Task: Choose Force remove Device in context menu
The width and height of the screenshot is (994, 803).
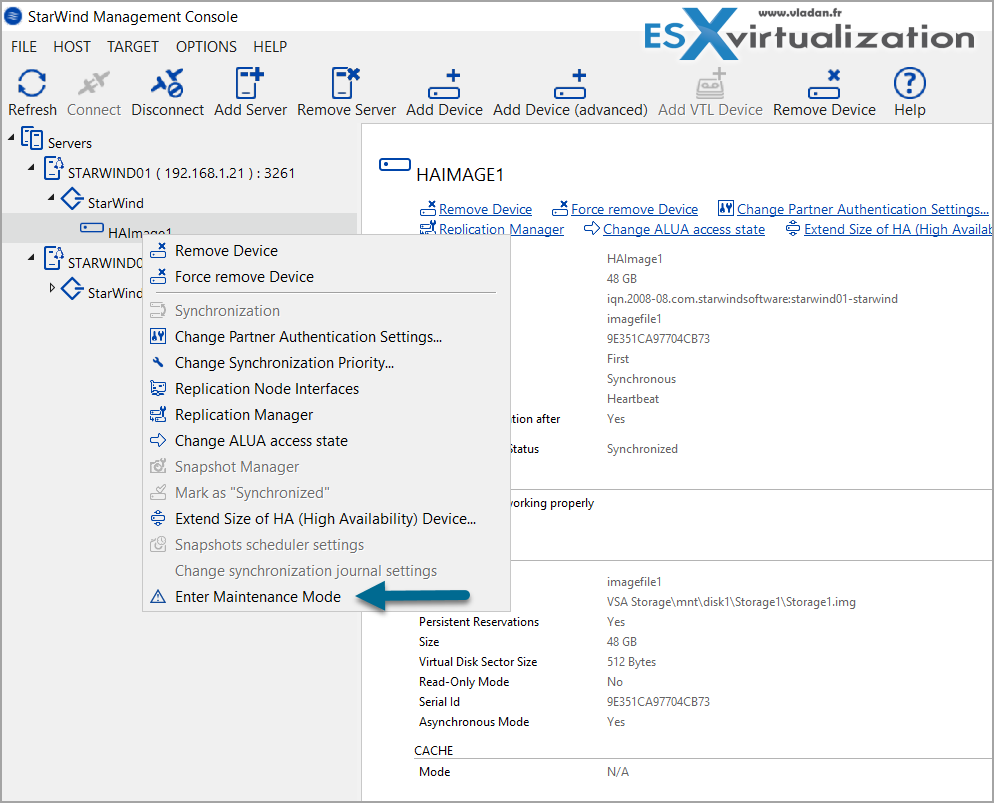Action: (x=244, y=277)
